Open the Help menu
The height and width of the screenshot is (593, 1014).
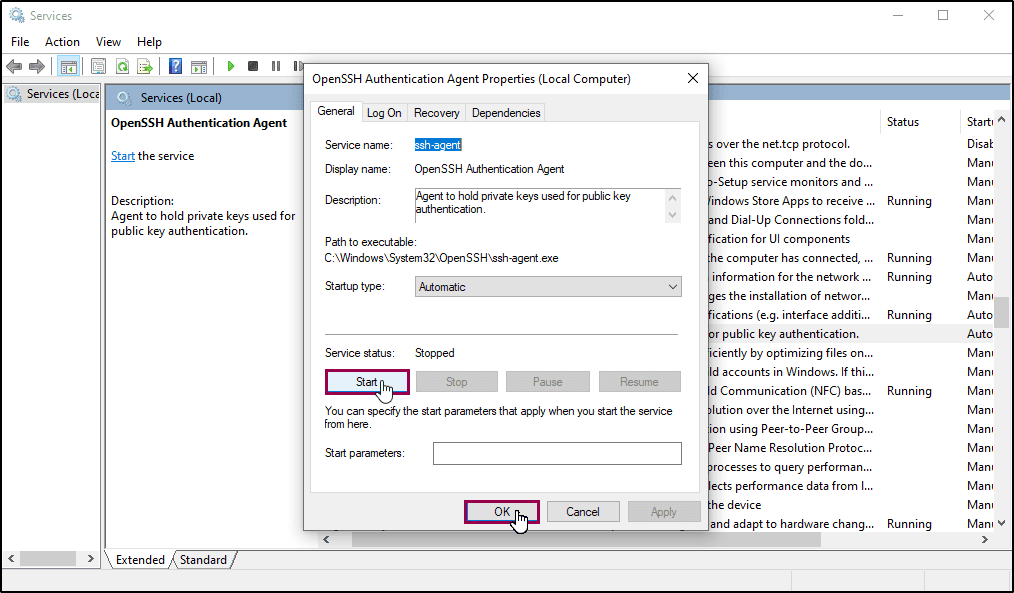click(x=149, y=41)
